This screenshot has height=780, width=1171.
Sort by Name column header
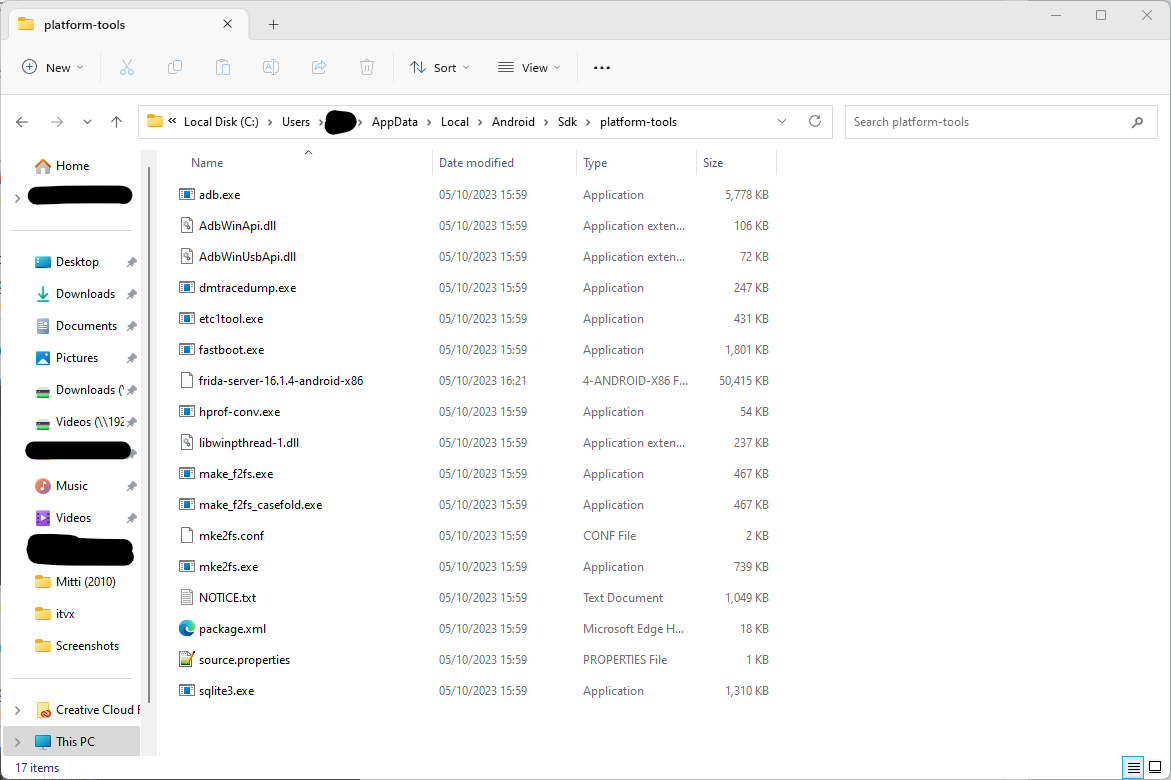click(x=207, y=163)
